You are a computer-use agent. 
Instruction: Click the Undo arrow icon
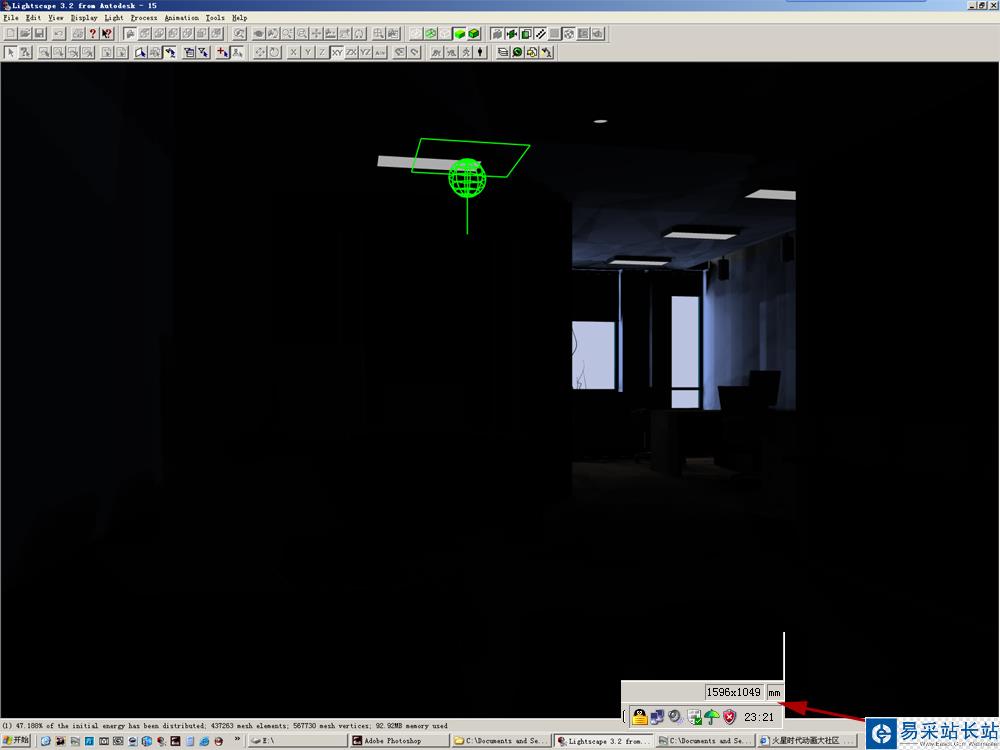pyautogui.click(x=59, y=33)
